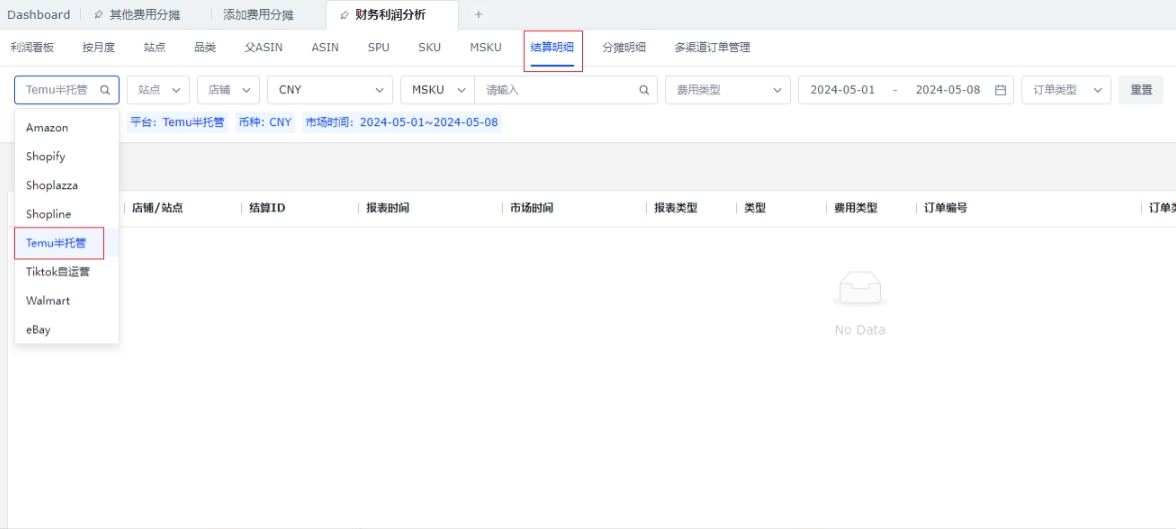The width and height of the screenshot is (1176, 529).
Task: Open the CNY currency dropdown
Action: (330, 89)
